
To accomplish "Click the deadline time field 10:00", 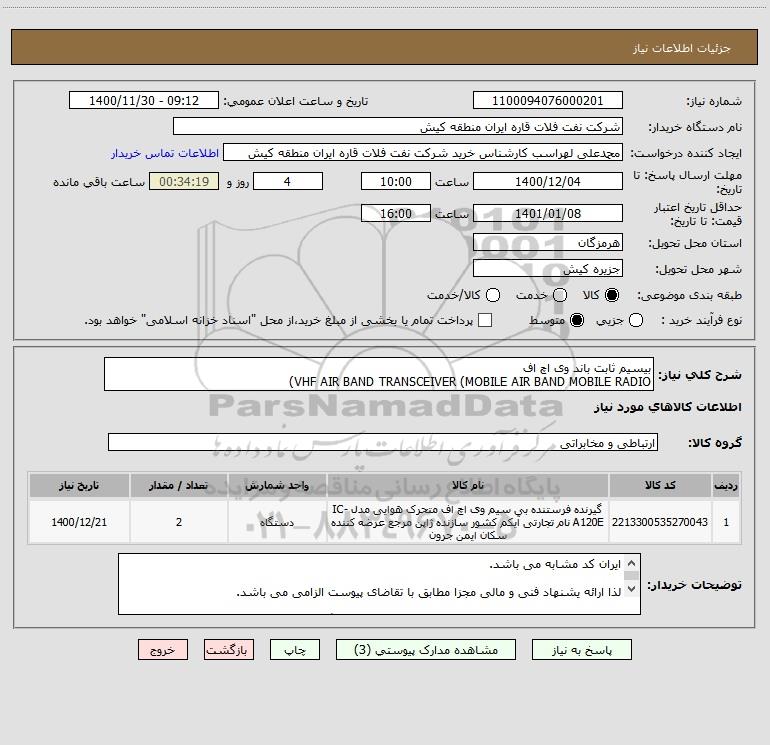I will point(396,181).
